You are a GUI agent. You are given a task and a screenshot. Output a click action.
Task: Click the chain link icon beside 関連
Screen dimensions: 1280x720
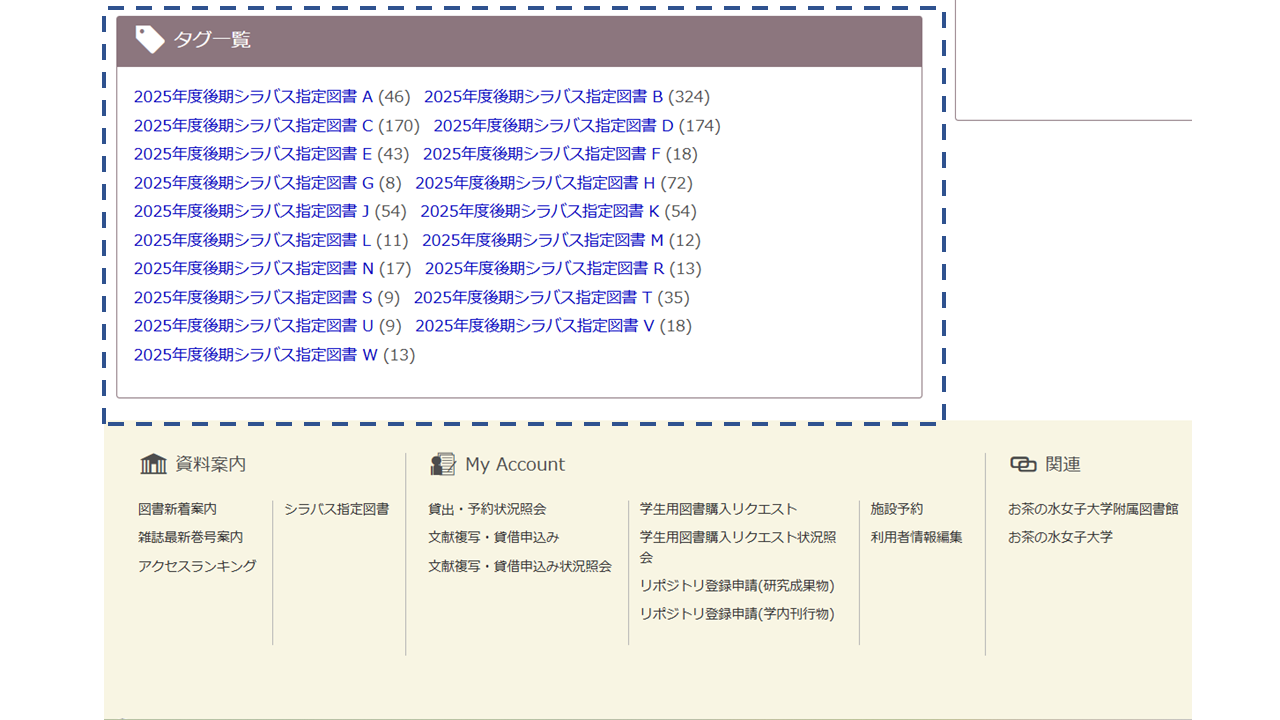coord(1023,464)
